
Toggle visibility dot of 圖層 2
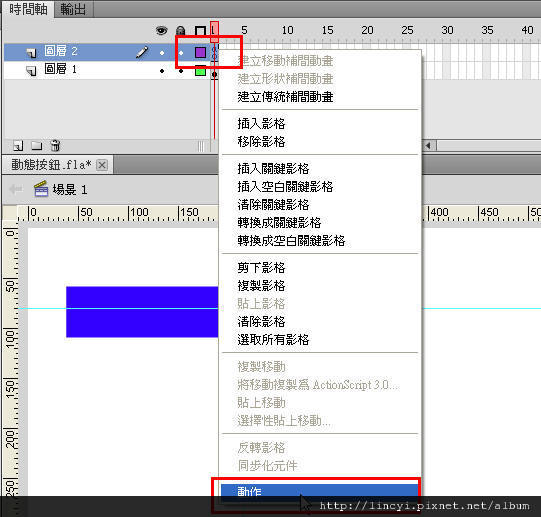coord(162,53)
